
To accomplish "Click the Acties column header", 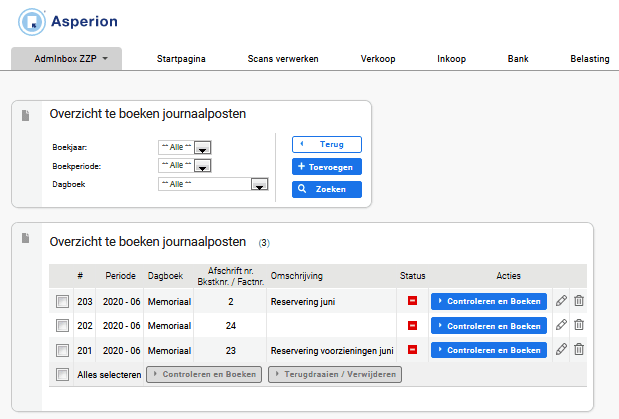I will coord(508,276).
